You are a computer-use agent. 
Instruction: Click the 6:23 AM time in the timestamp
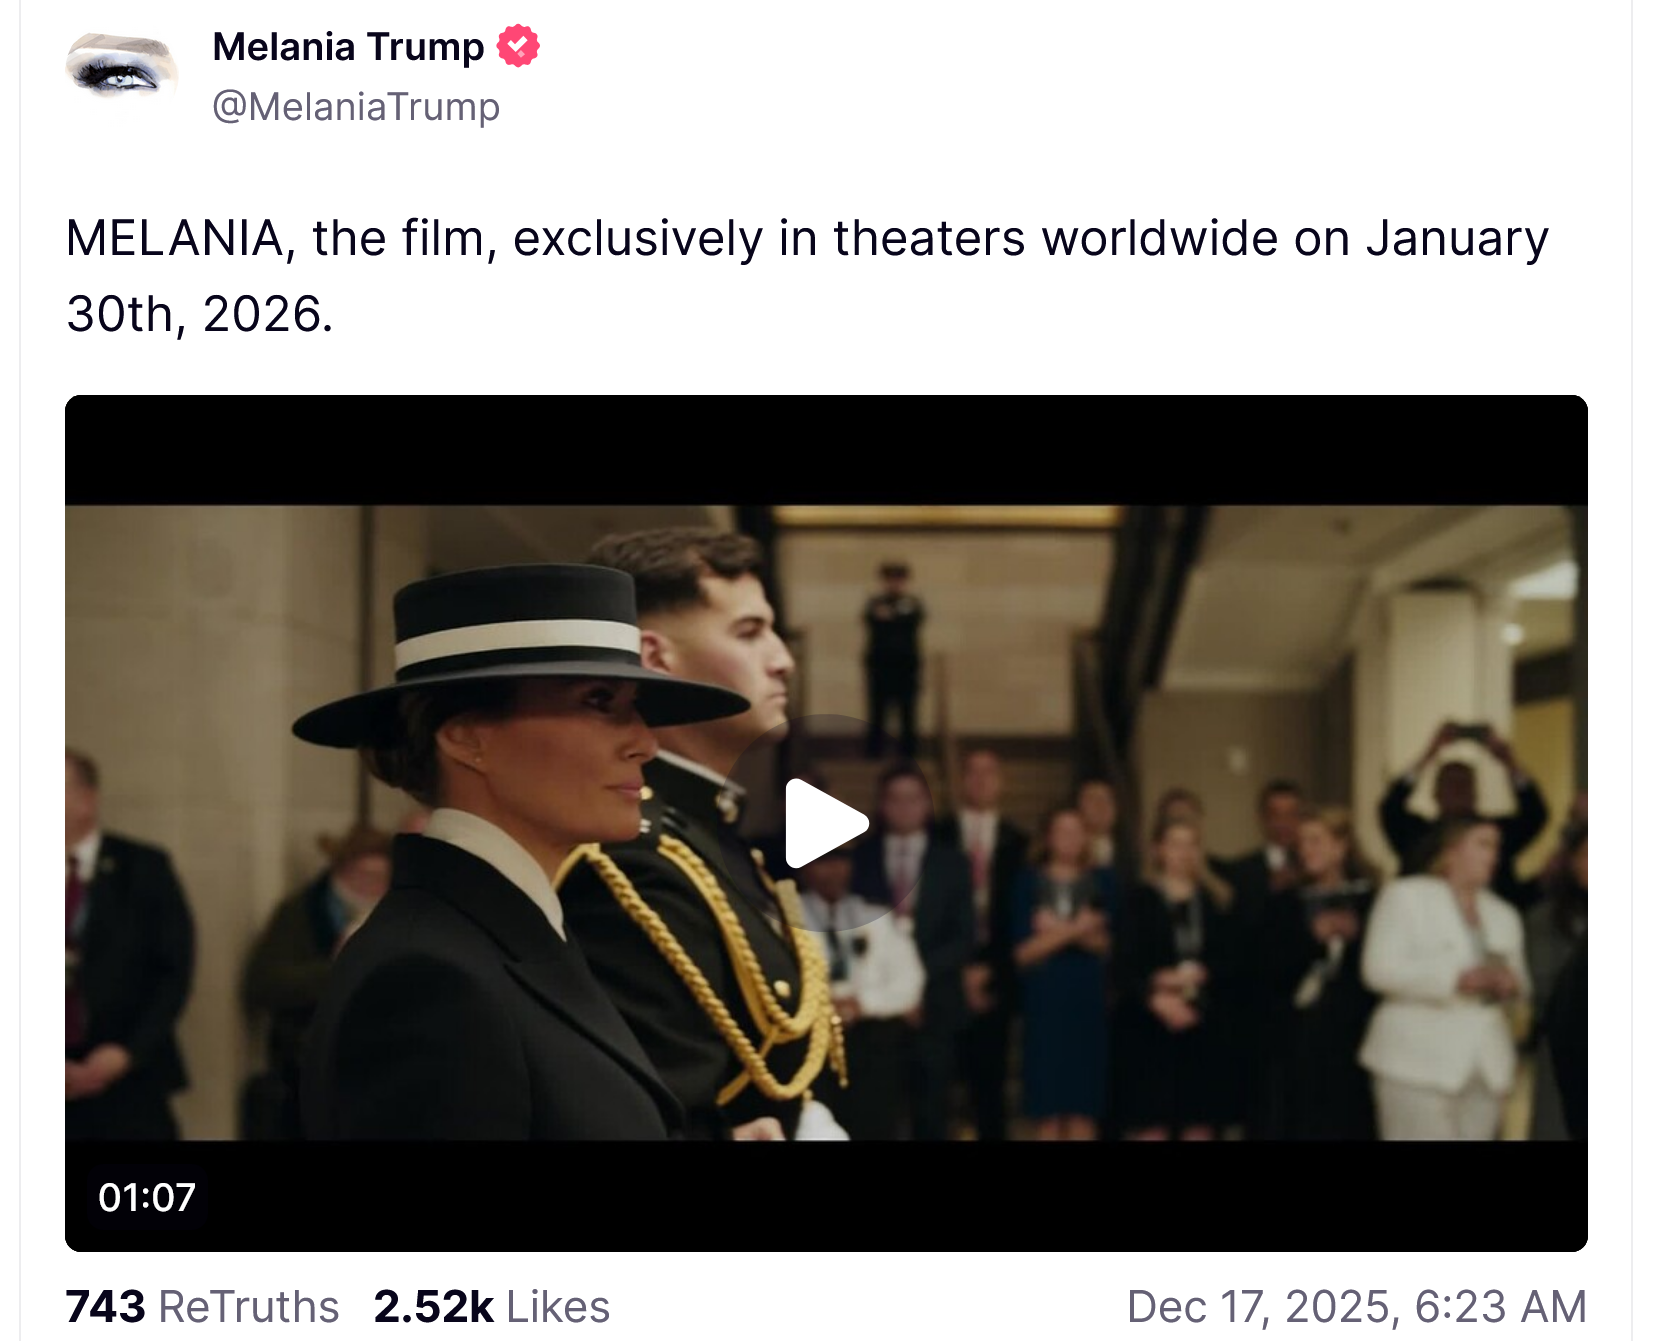point(1500,1307)
